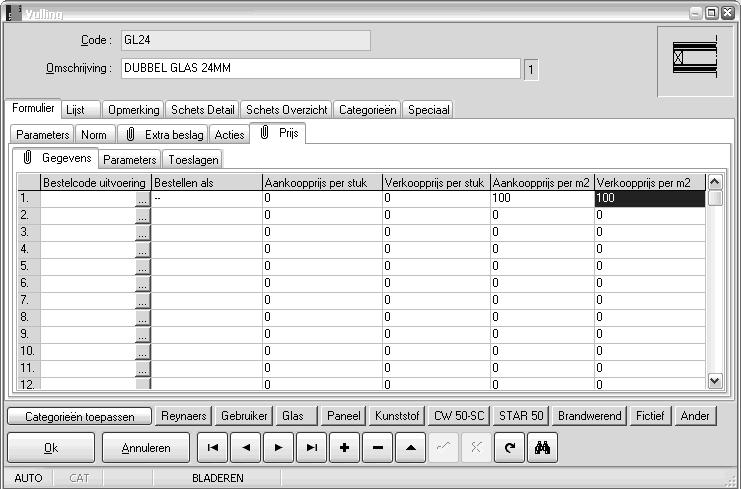The image size is (741, 489).
Task: Click Aankoopprijs per stuk column header
Action: (x=322, y=182)
